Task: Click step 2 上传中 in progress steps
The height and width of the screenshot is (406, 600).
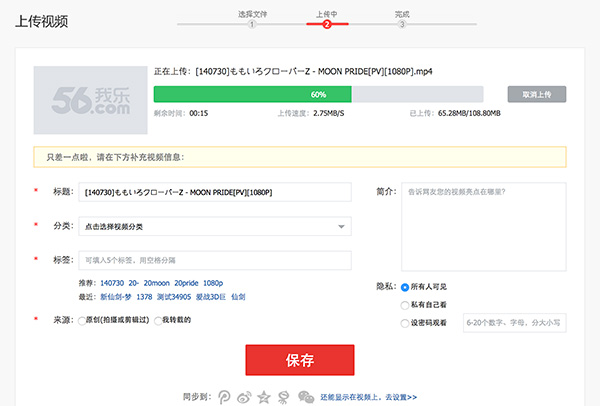Action: point(327,24)
